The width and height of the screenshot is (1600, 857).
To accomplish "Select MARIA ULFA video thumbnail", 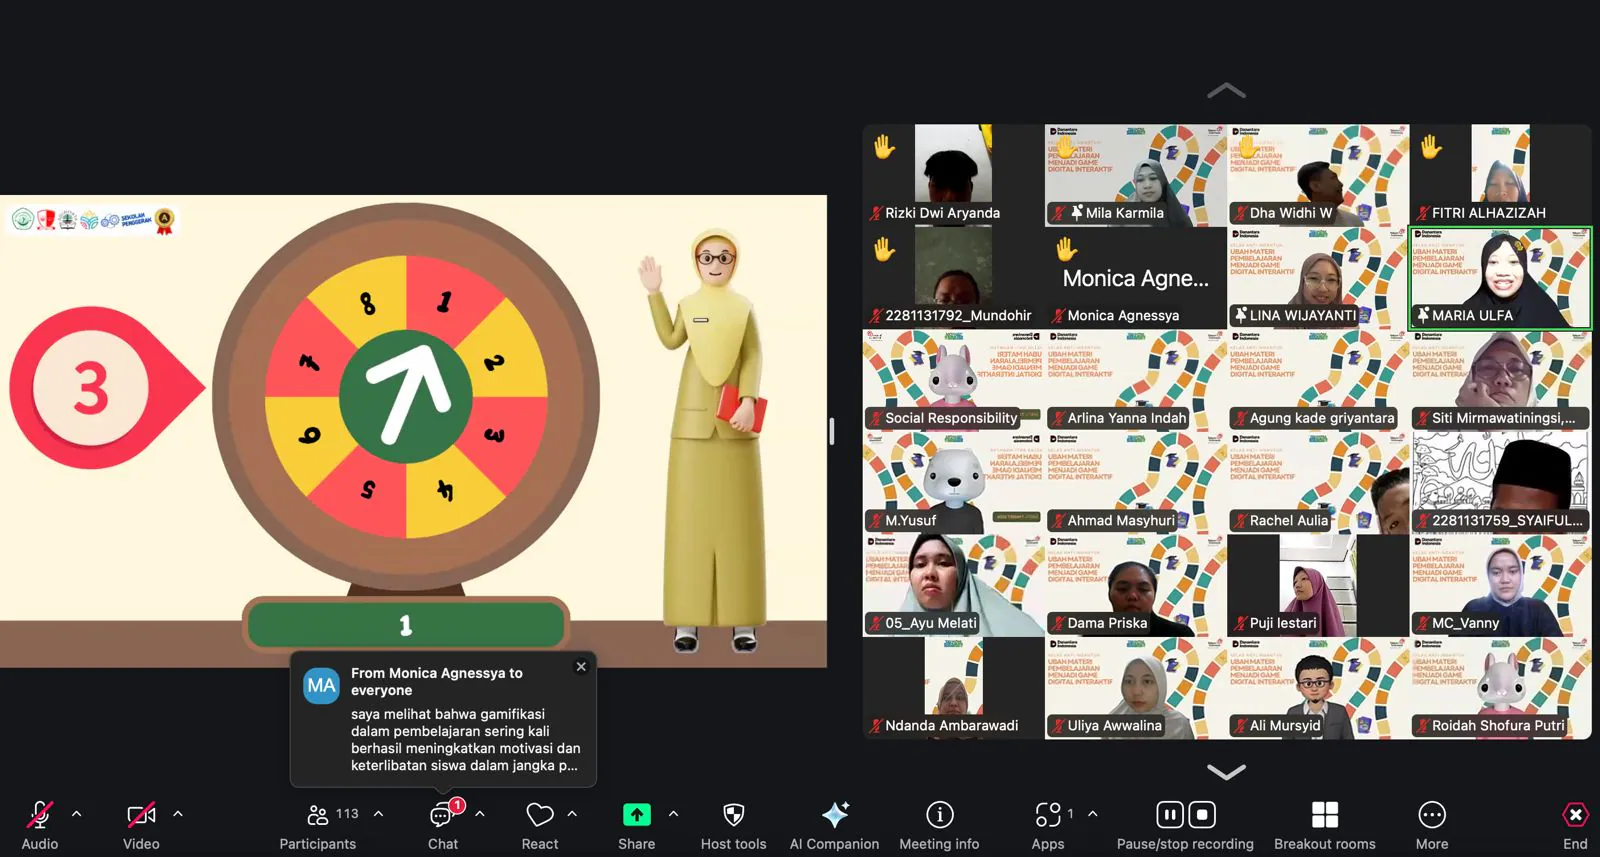I will point(1499,277).
